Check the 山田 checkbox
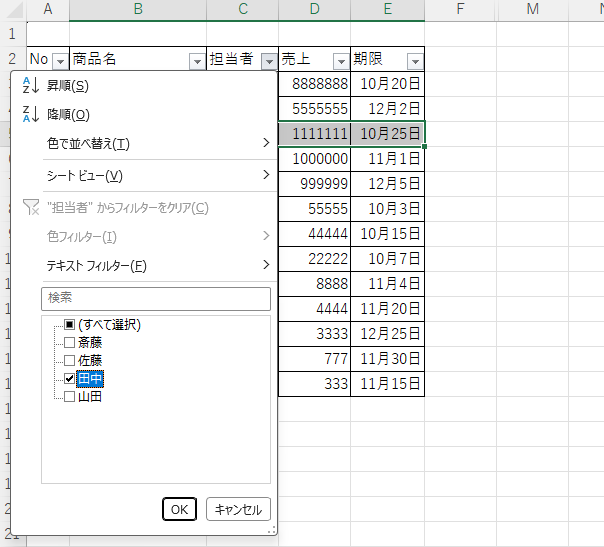This screenshot has height=547, width=604. point(69,397)
